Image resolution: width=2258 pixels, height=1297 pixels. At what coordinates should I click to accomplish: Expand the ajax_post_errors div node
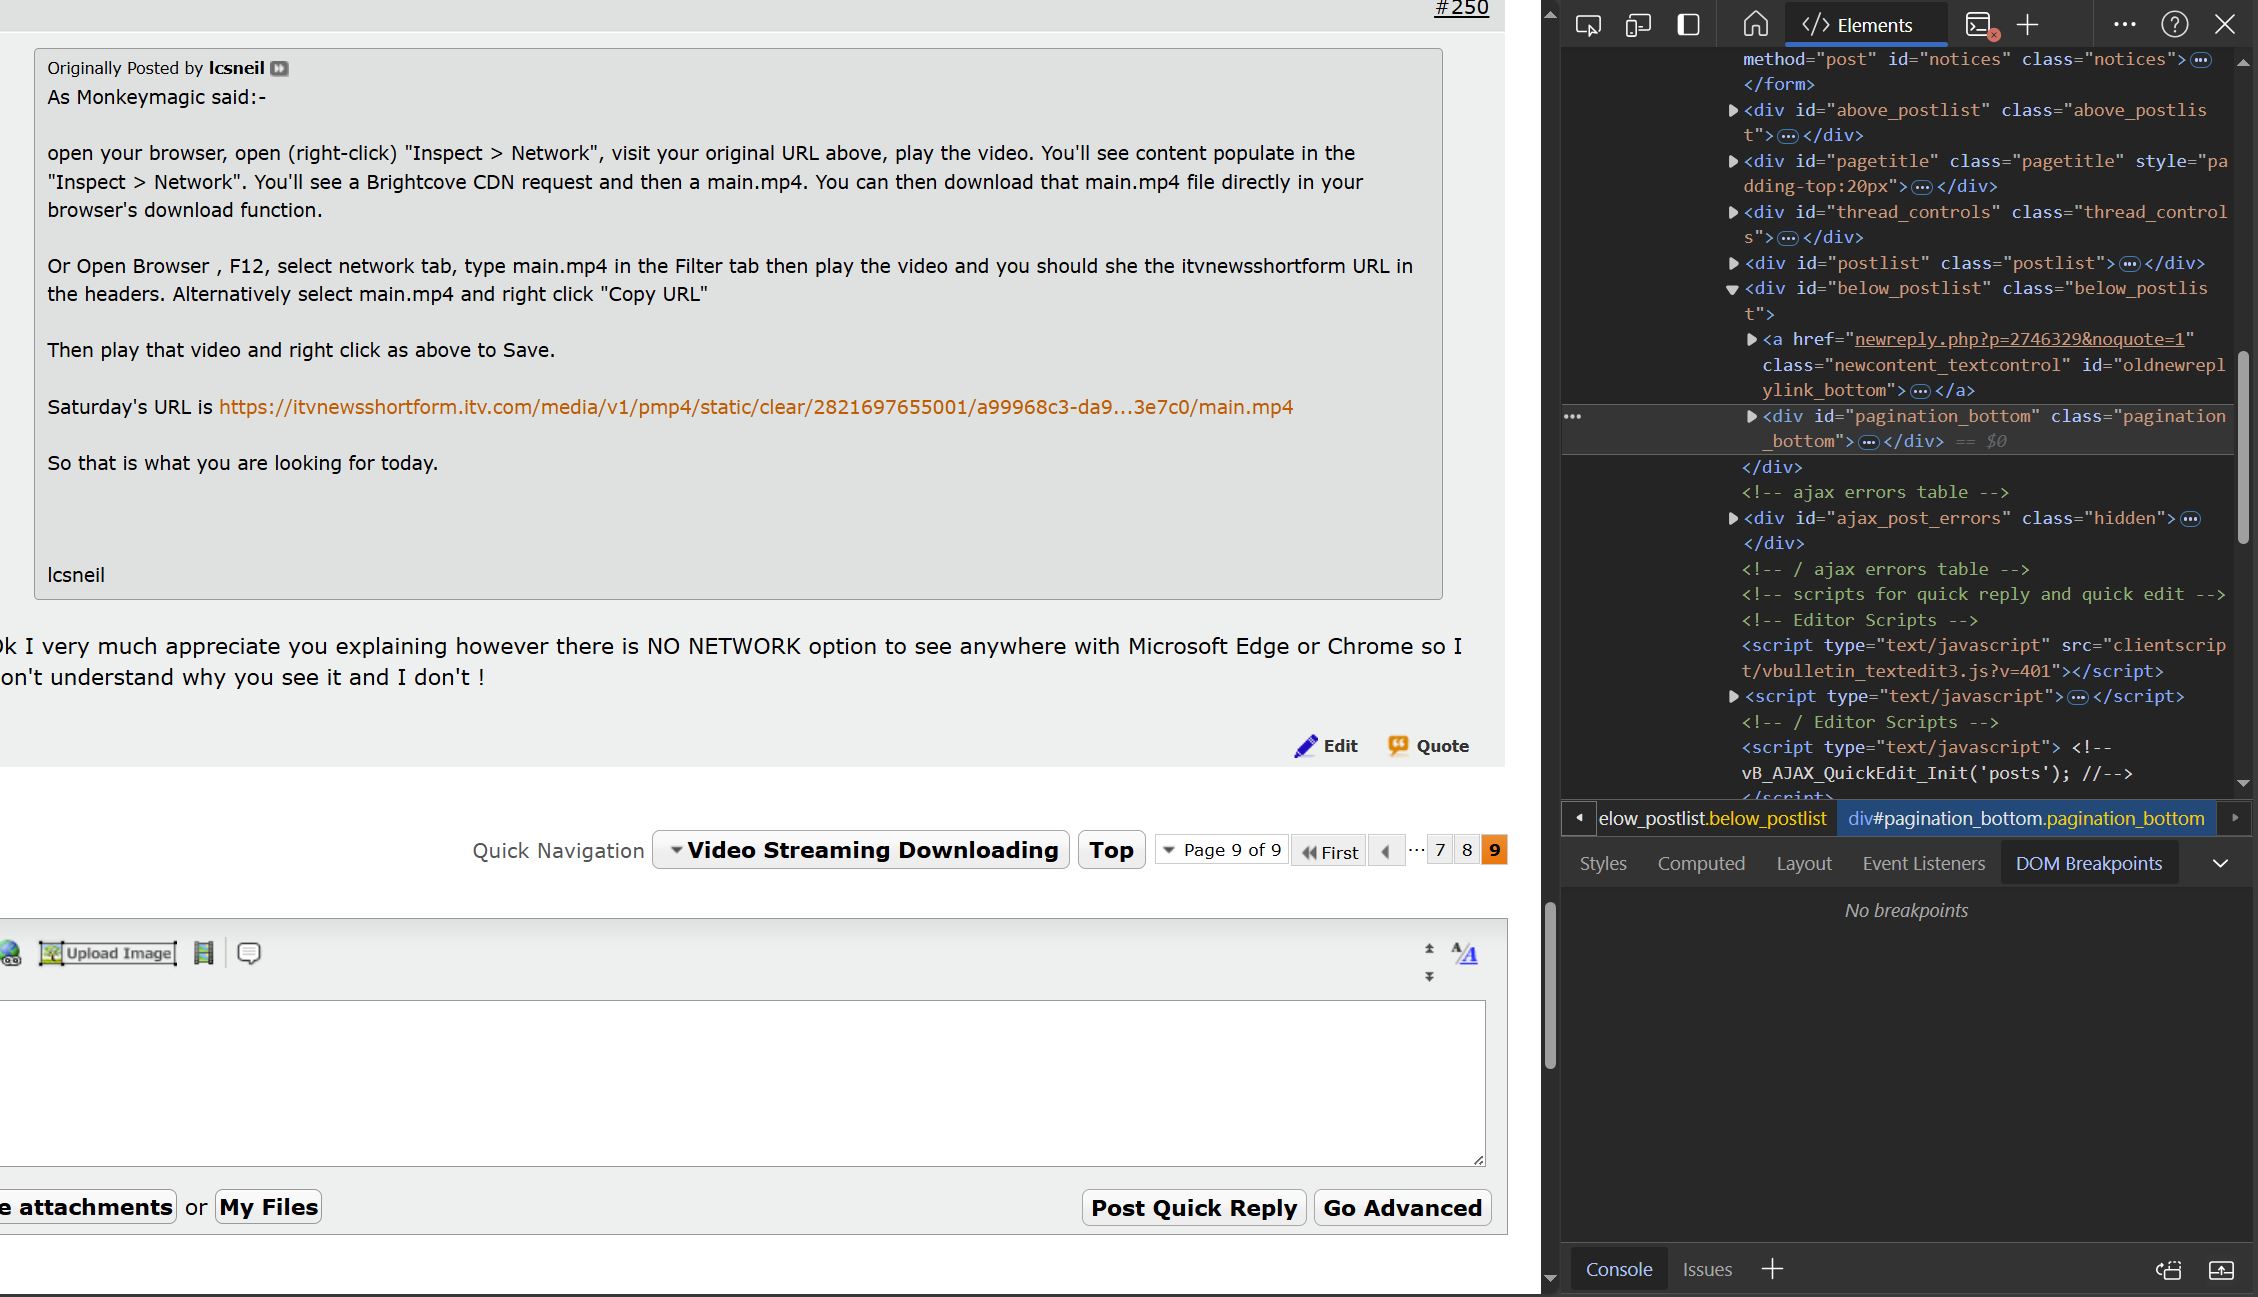1733,518
